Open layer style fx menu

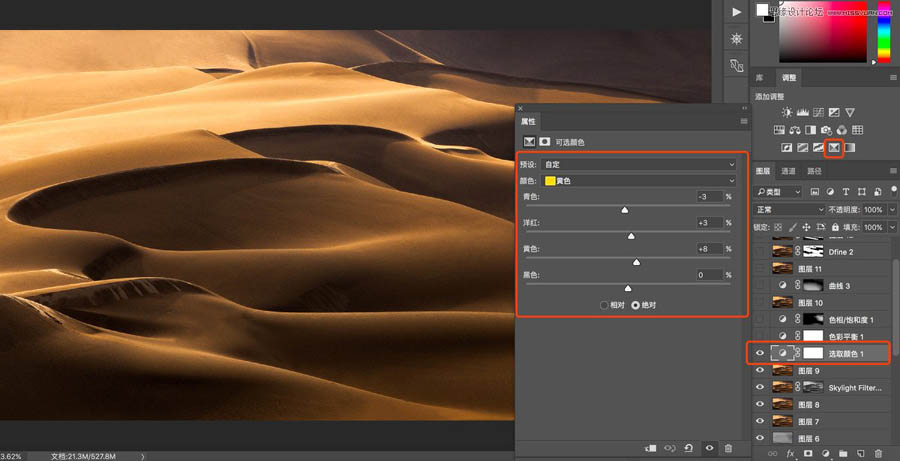[790, 454]
